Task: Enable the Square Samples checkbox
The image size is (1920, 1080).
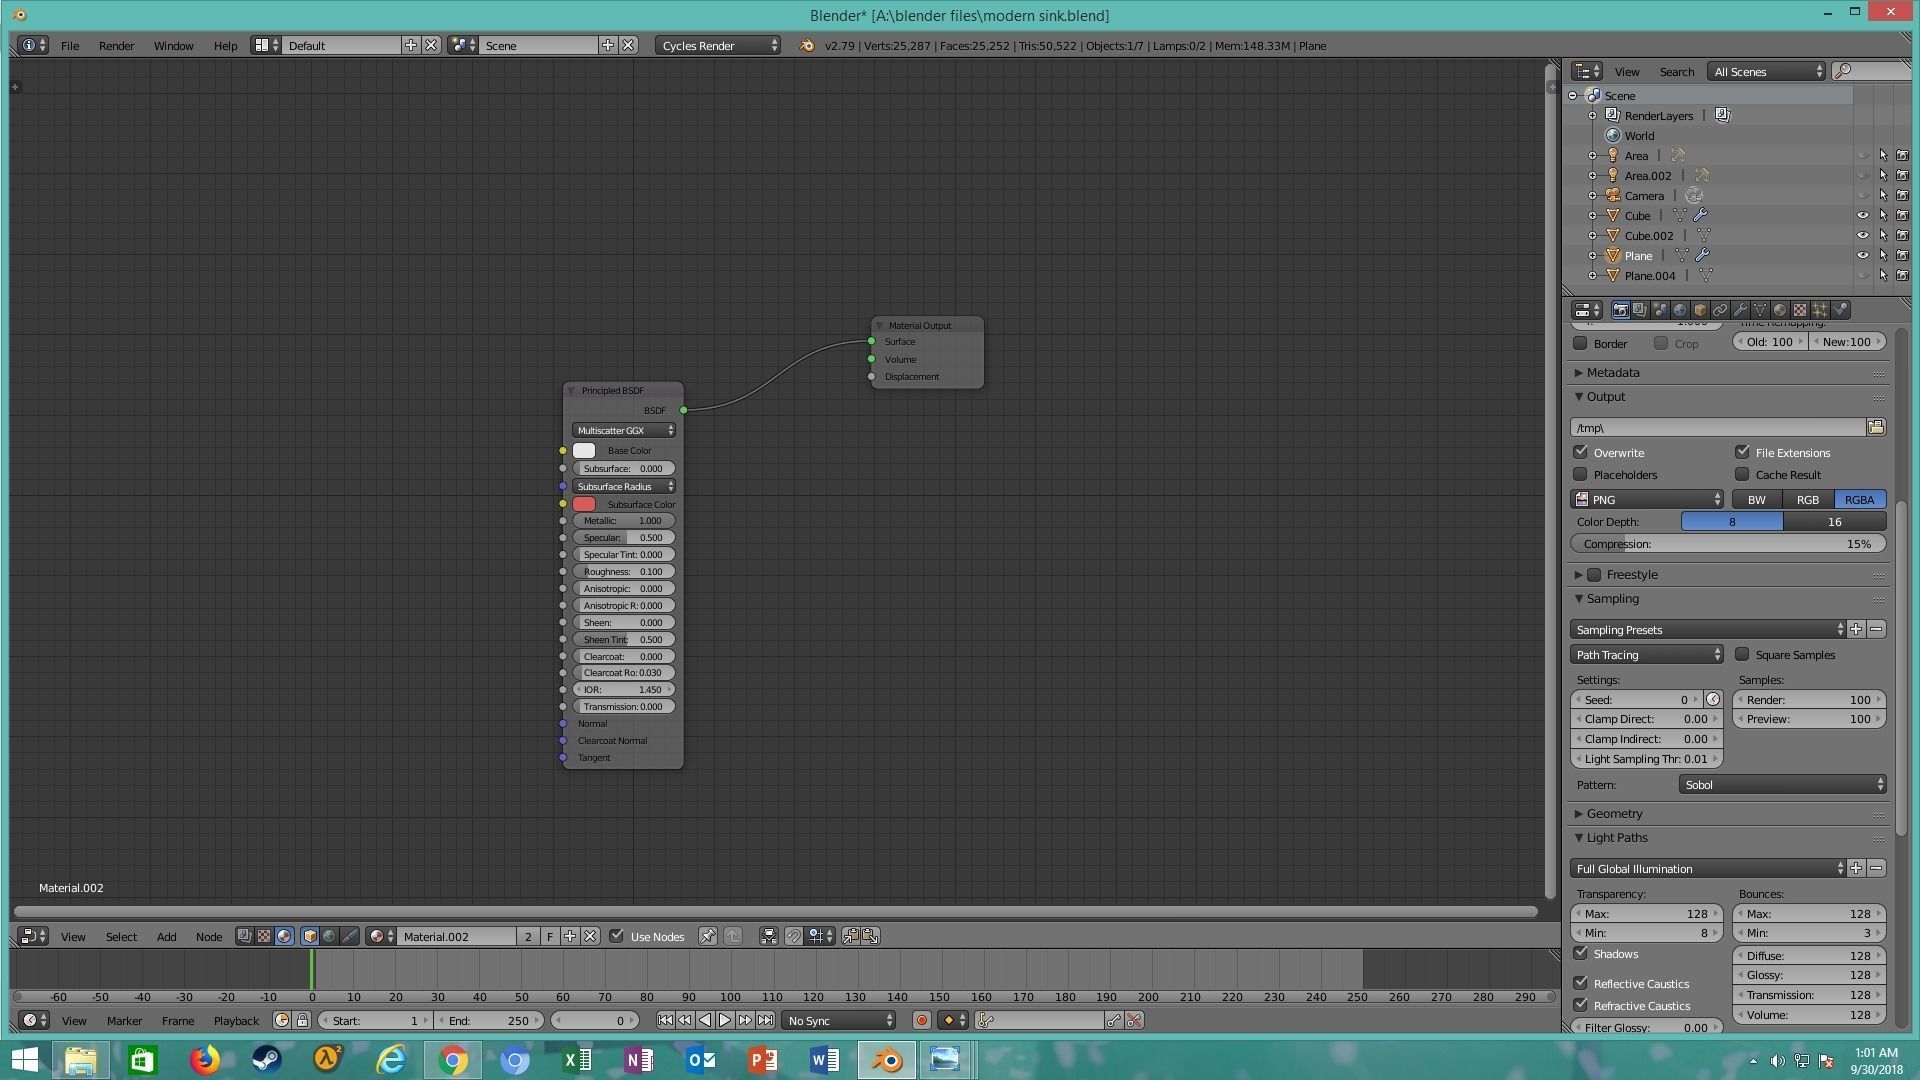Action: coord(1742,654)
